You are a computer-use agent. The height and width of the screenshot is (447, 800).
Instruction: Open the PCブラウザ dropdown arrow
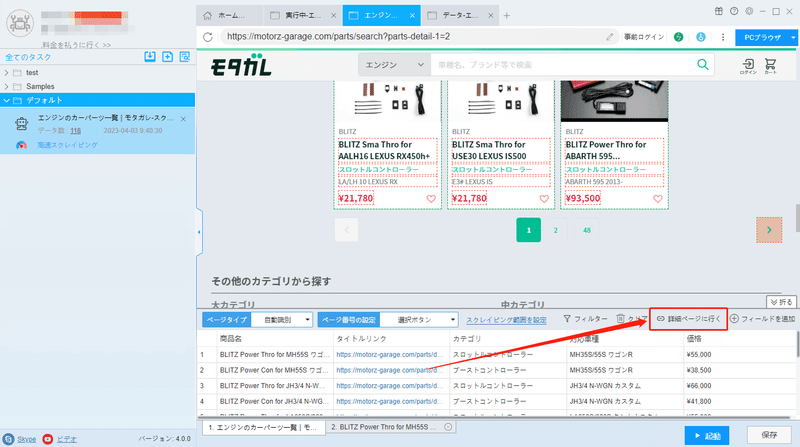[x=793, y=37]
